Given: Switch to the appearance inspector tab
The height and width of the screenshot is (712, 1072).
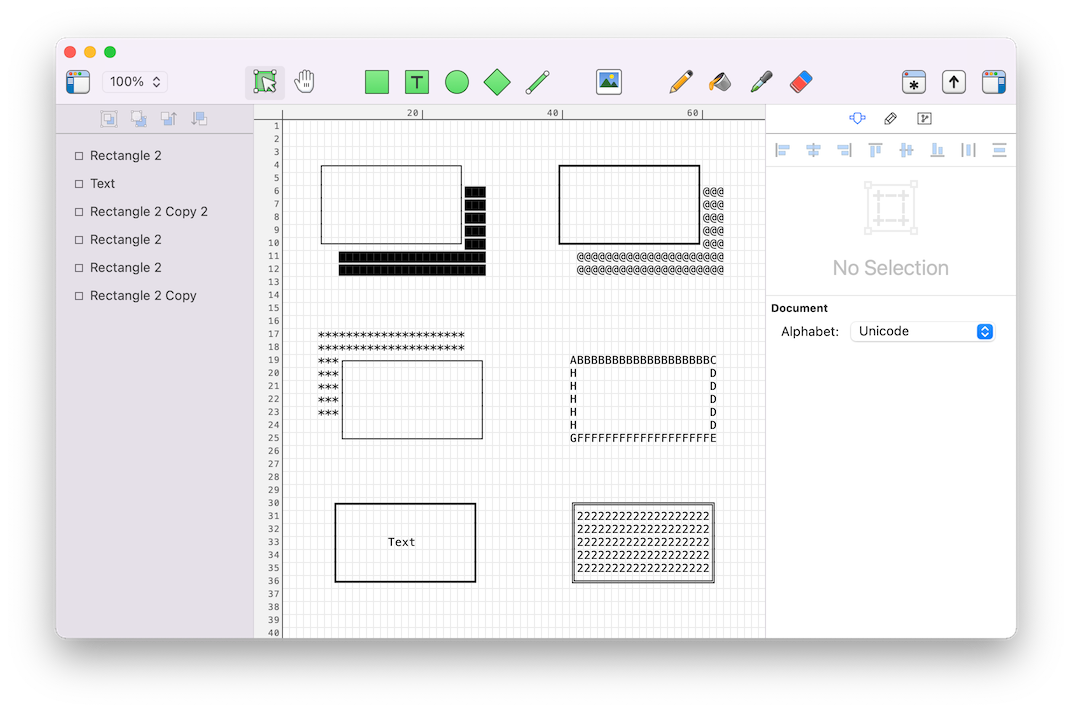Looking at the screenshot, I should coord(890,119).
